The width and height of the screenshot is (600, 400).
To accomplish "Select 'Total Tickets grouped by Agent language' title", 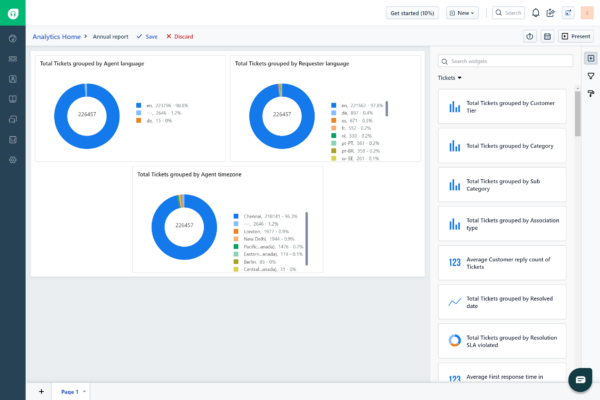I will 92,64.
